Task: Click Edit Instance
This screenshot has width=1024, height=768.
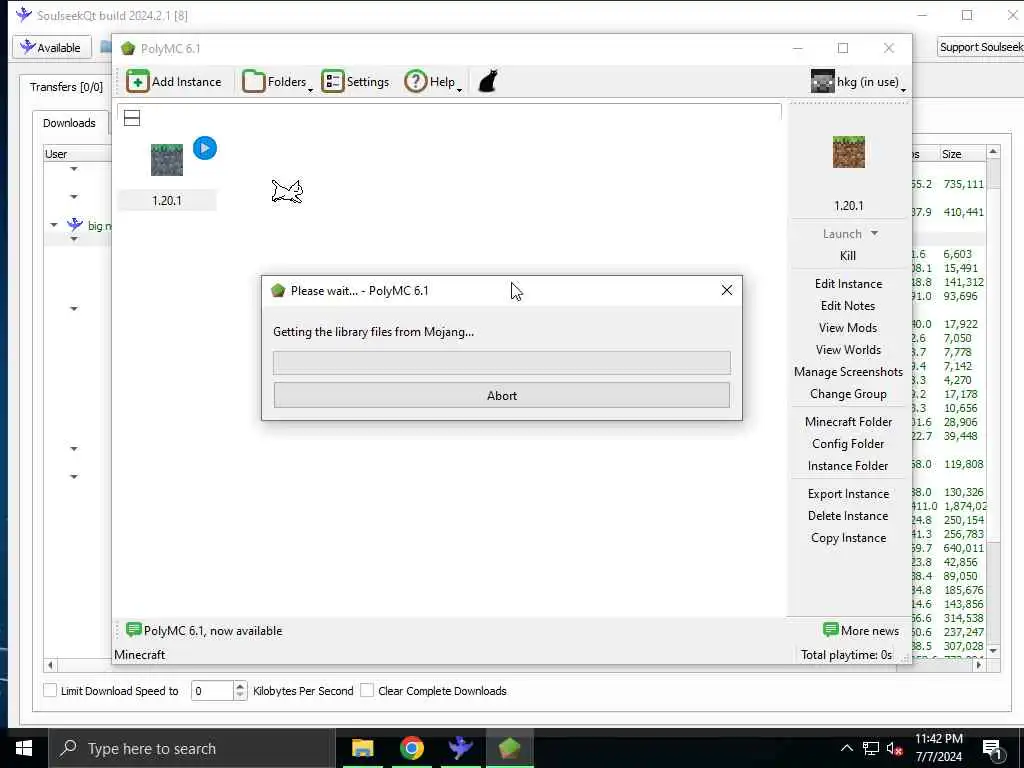Action: [848, 284]
